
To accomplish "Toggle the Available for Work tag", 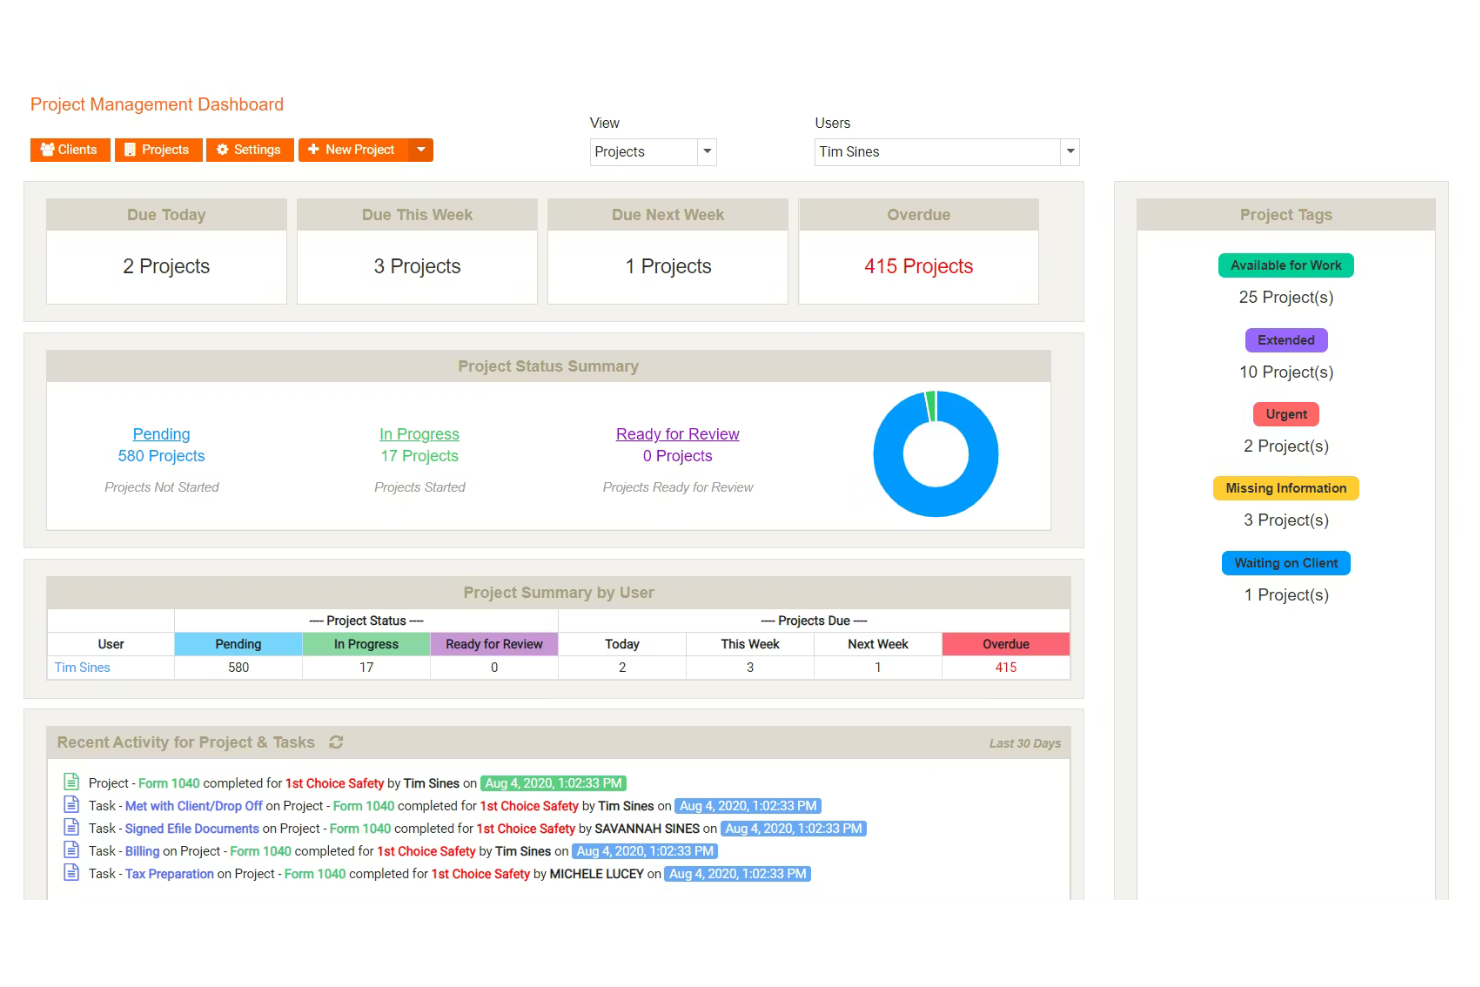I will click(x=1286, y=265).
